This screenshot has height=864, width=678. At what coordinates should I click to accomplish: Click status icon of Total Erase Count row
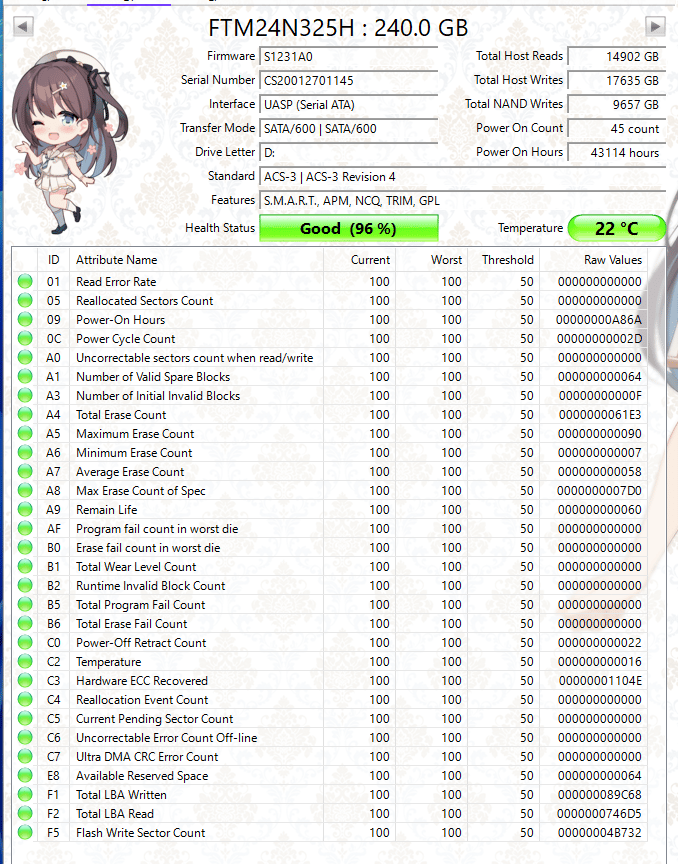(25, 414)
